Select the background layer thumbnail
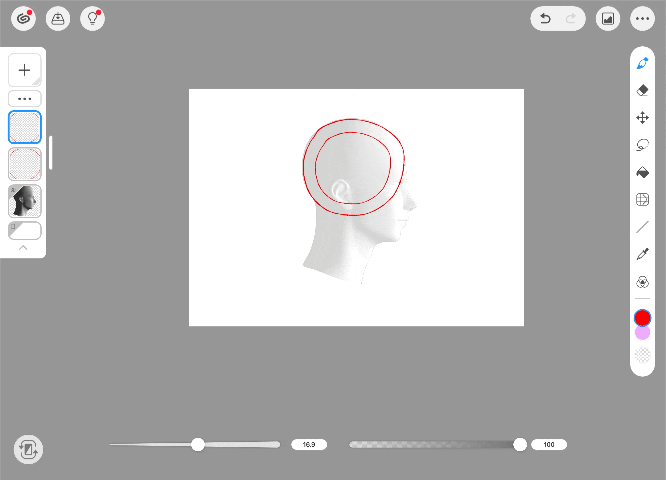The height and width of the screenshot is (480, 666). (x=25, y=231)
